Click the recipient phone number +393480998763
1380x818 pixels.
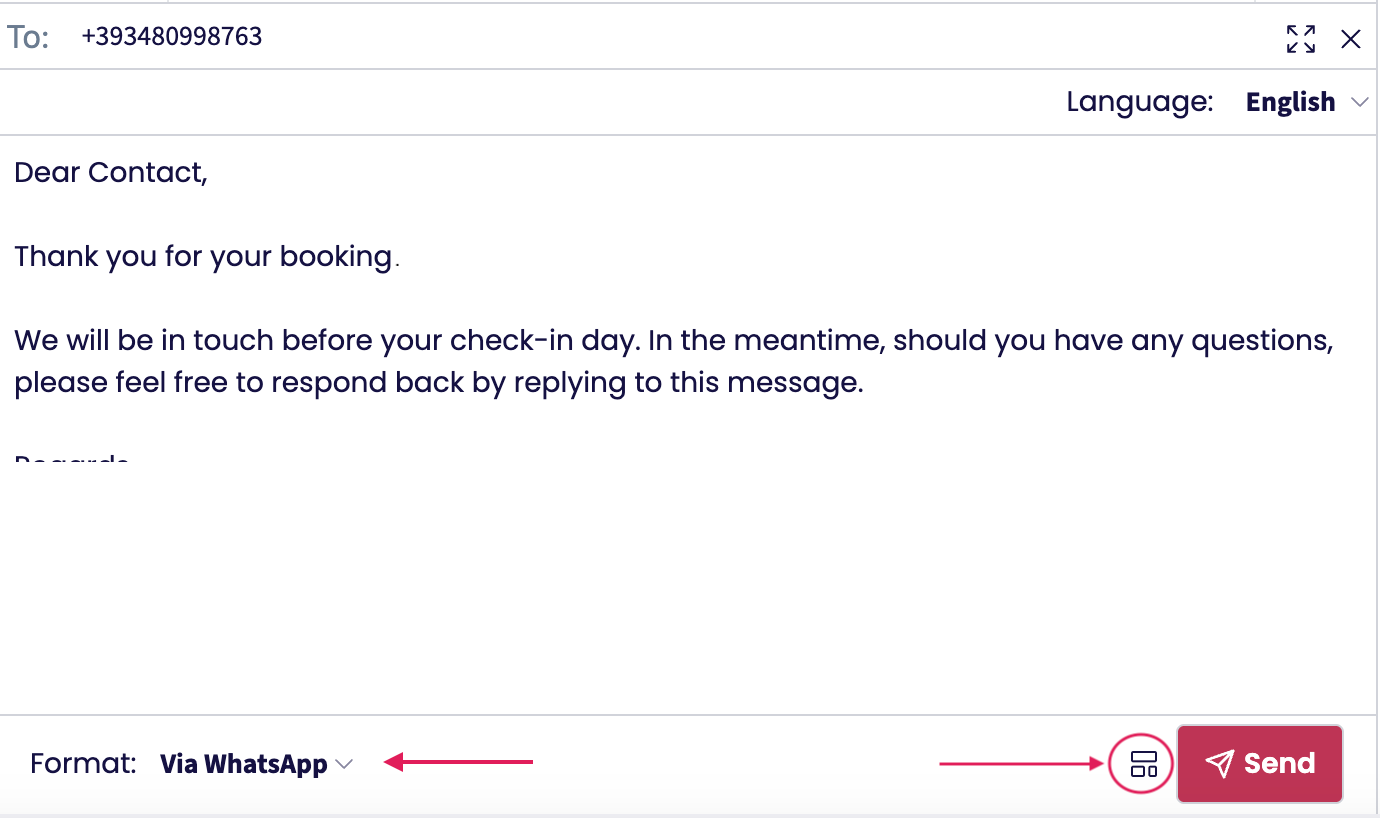click(x=172, y=37)
